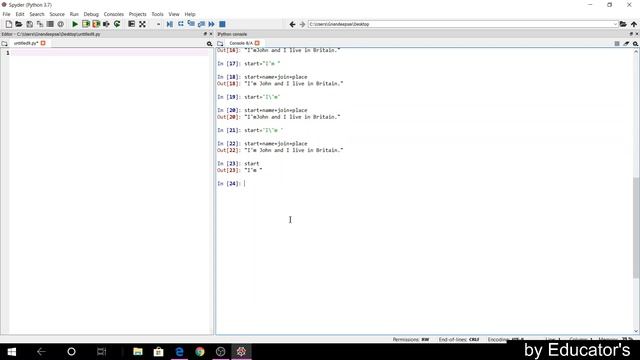640x360 pixels.
Task: Close the Console 8/A tab
Action: click(x=257, y=43)
